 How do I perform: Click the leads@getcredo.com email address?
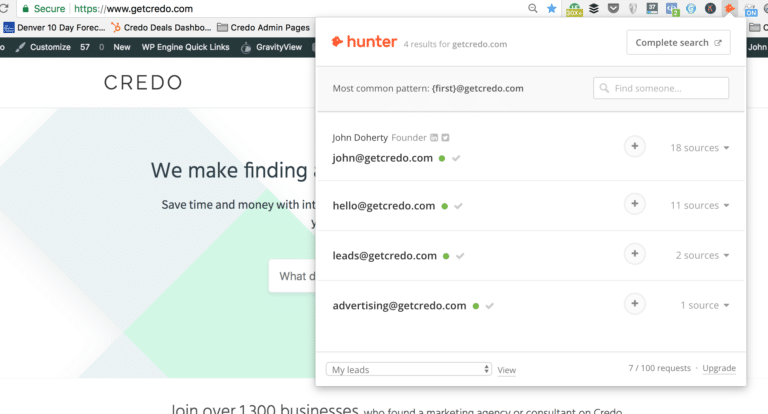(384, 256)
